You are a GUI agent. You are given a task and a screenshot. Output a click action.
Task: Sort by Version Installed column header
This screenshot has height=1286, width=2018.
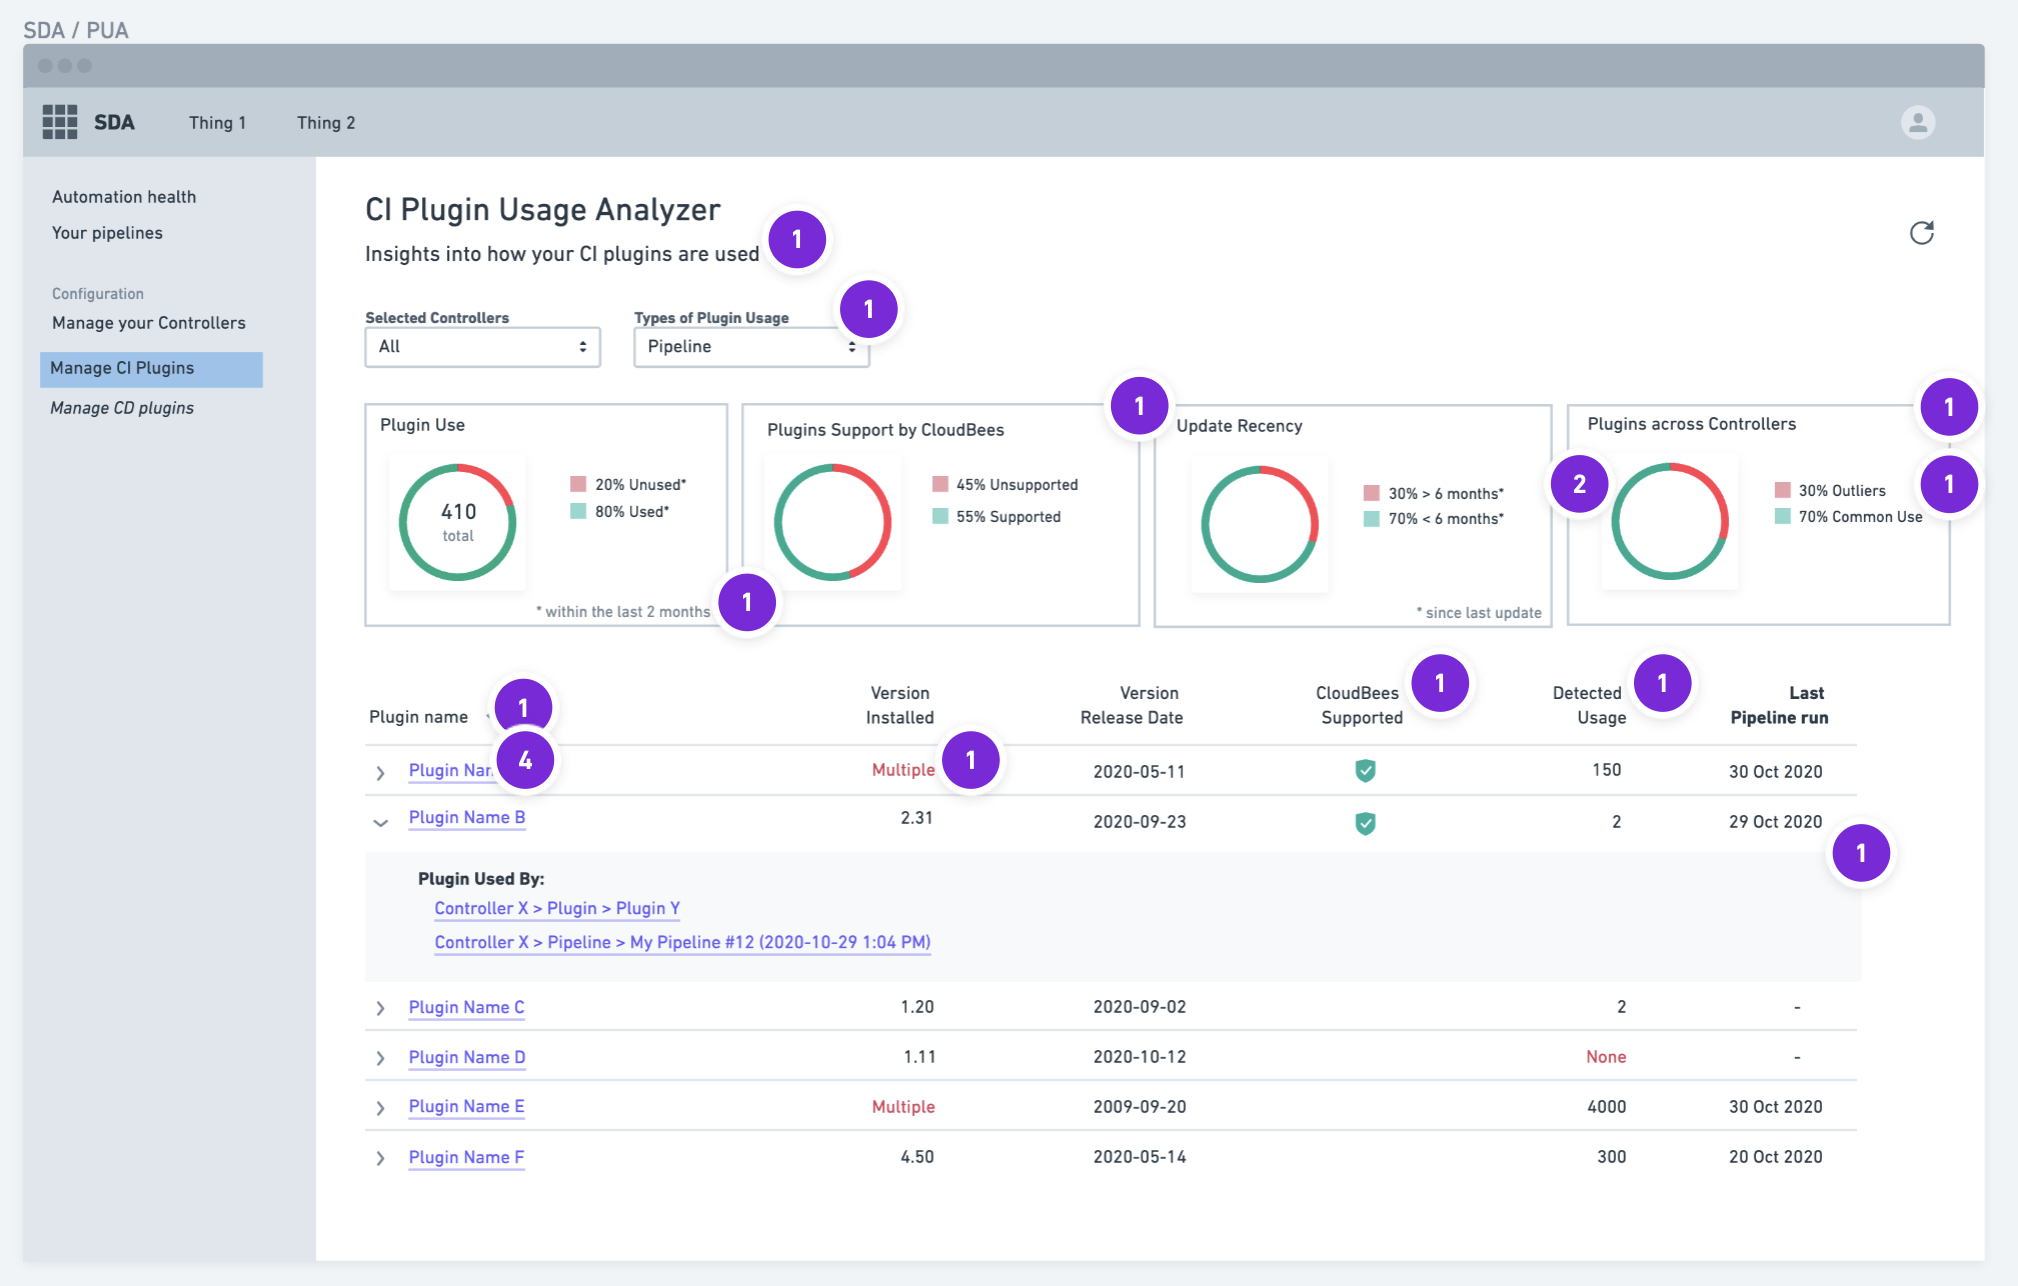click(900, 705)
